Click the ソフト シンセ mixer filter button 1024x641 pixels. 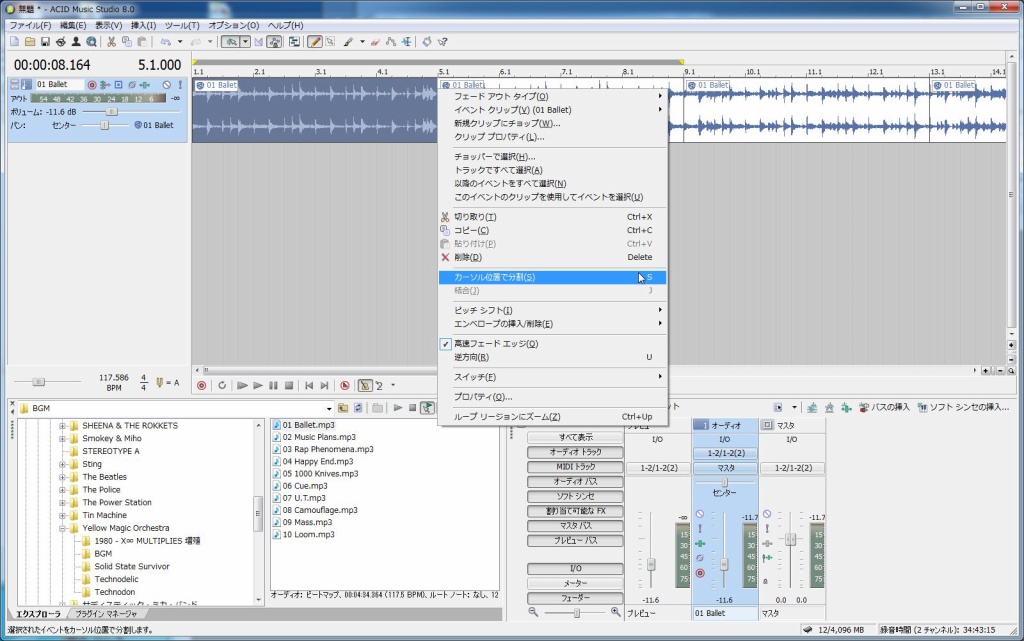[x=575, y=496]
